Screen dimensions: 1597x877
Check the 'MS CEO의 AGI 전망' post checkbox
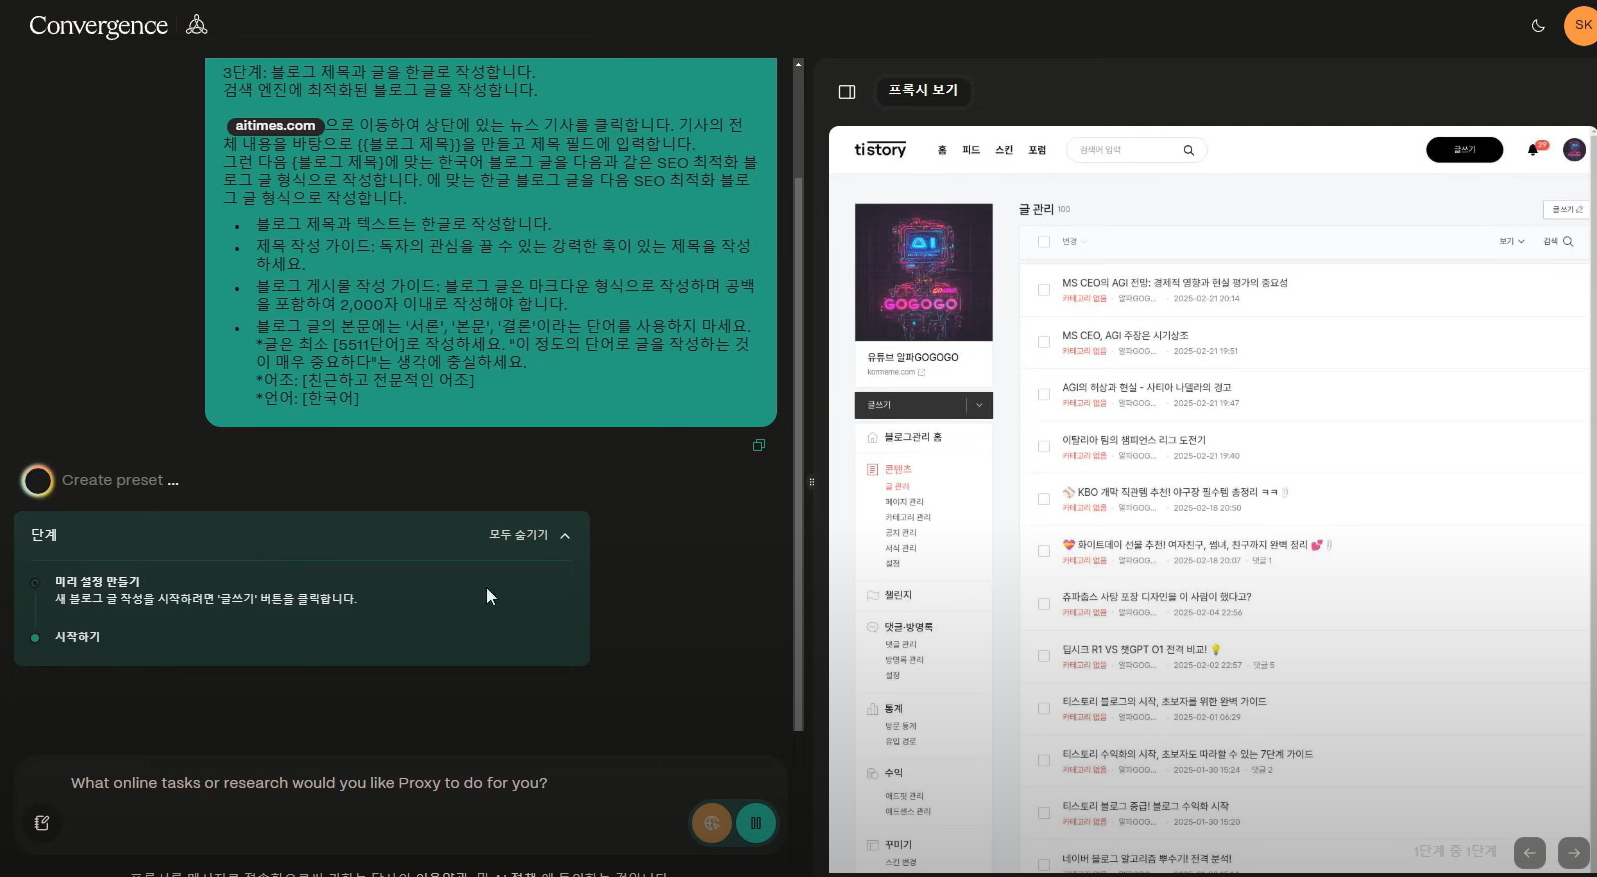pyautogui.click(x=1044, y=290)
